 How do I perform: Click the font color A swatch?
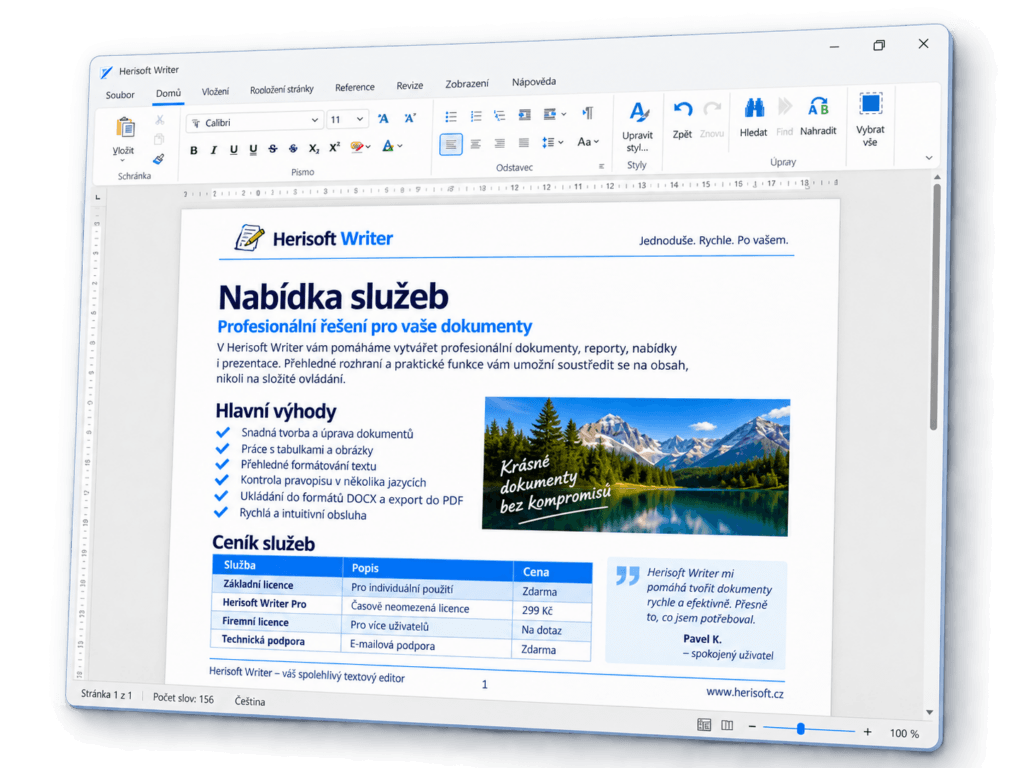coord(388,146)
